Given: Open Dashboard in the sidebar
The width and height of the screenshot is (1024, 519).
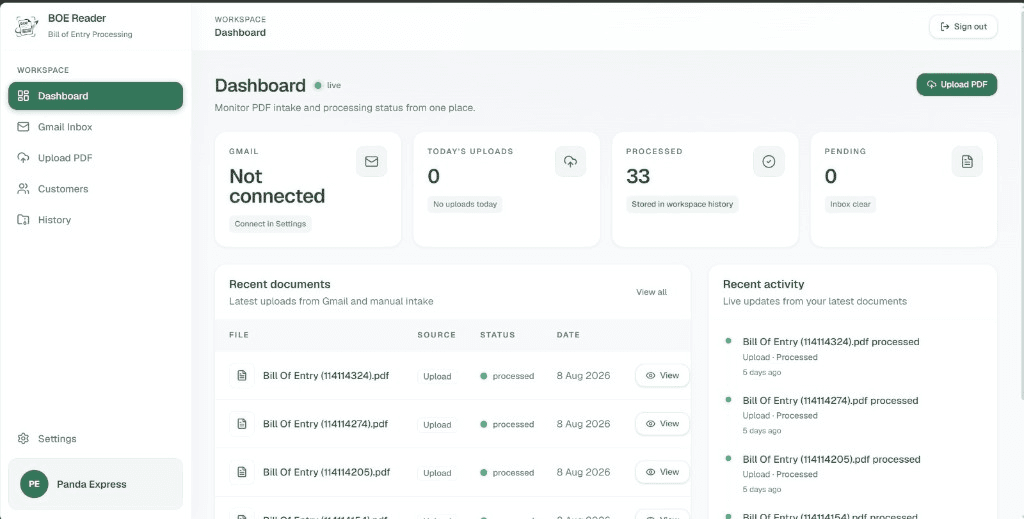Looking at the screenshot, I should pos(95,96).
